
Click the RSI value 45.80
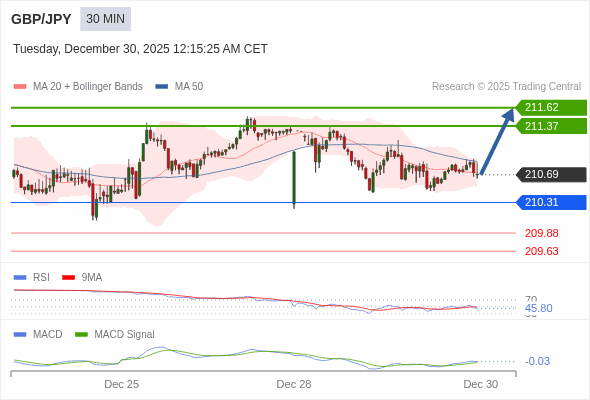click(538, 309)
